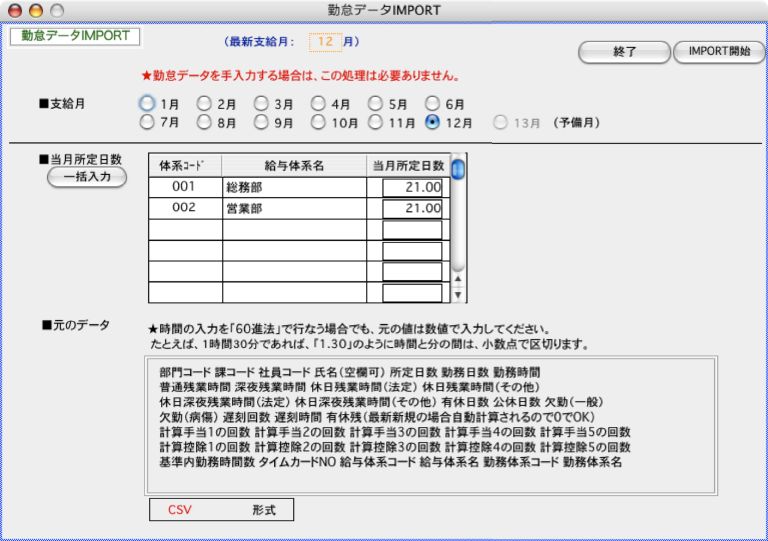
Task: Choose the 3月 radio option
Action: (x=261, y=103)
